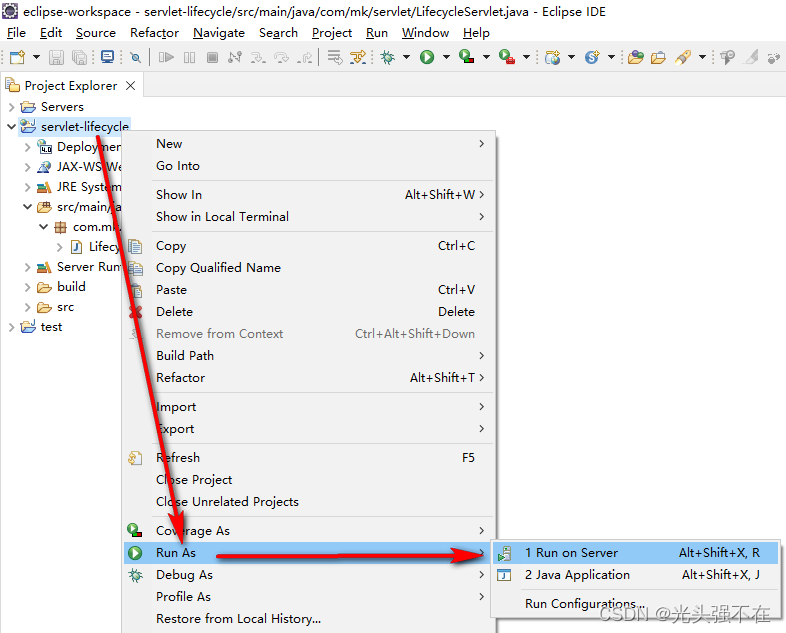Click the green Run toolbar button
This screenshot has width=786, height=633.
click(427, 57)
